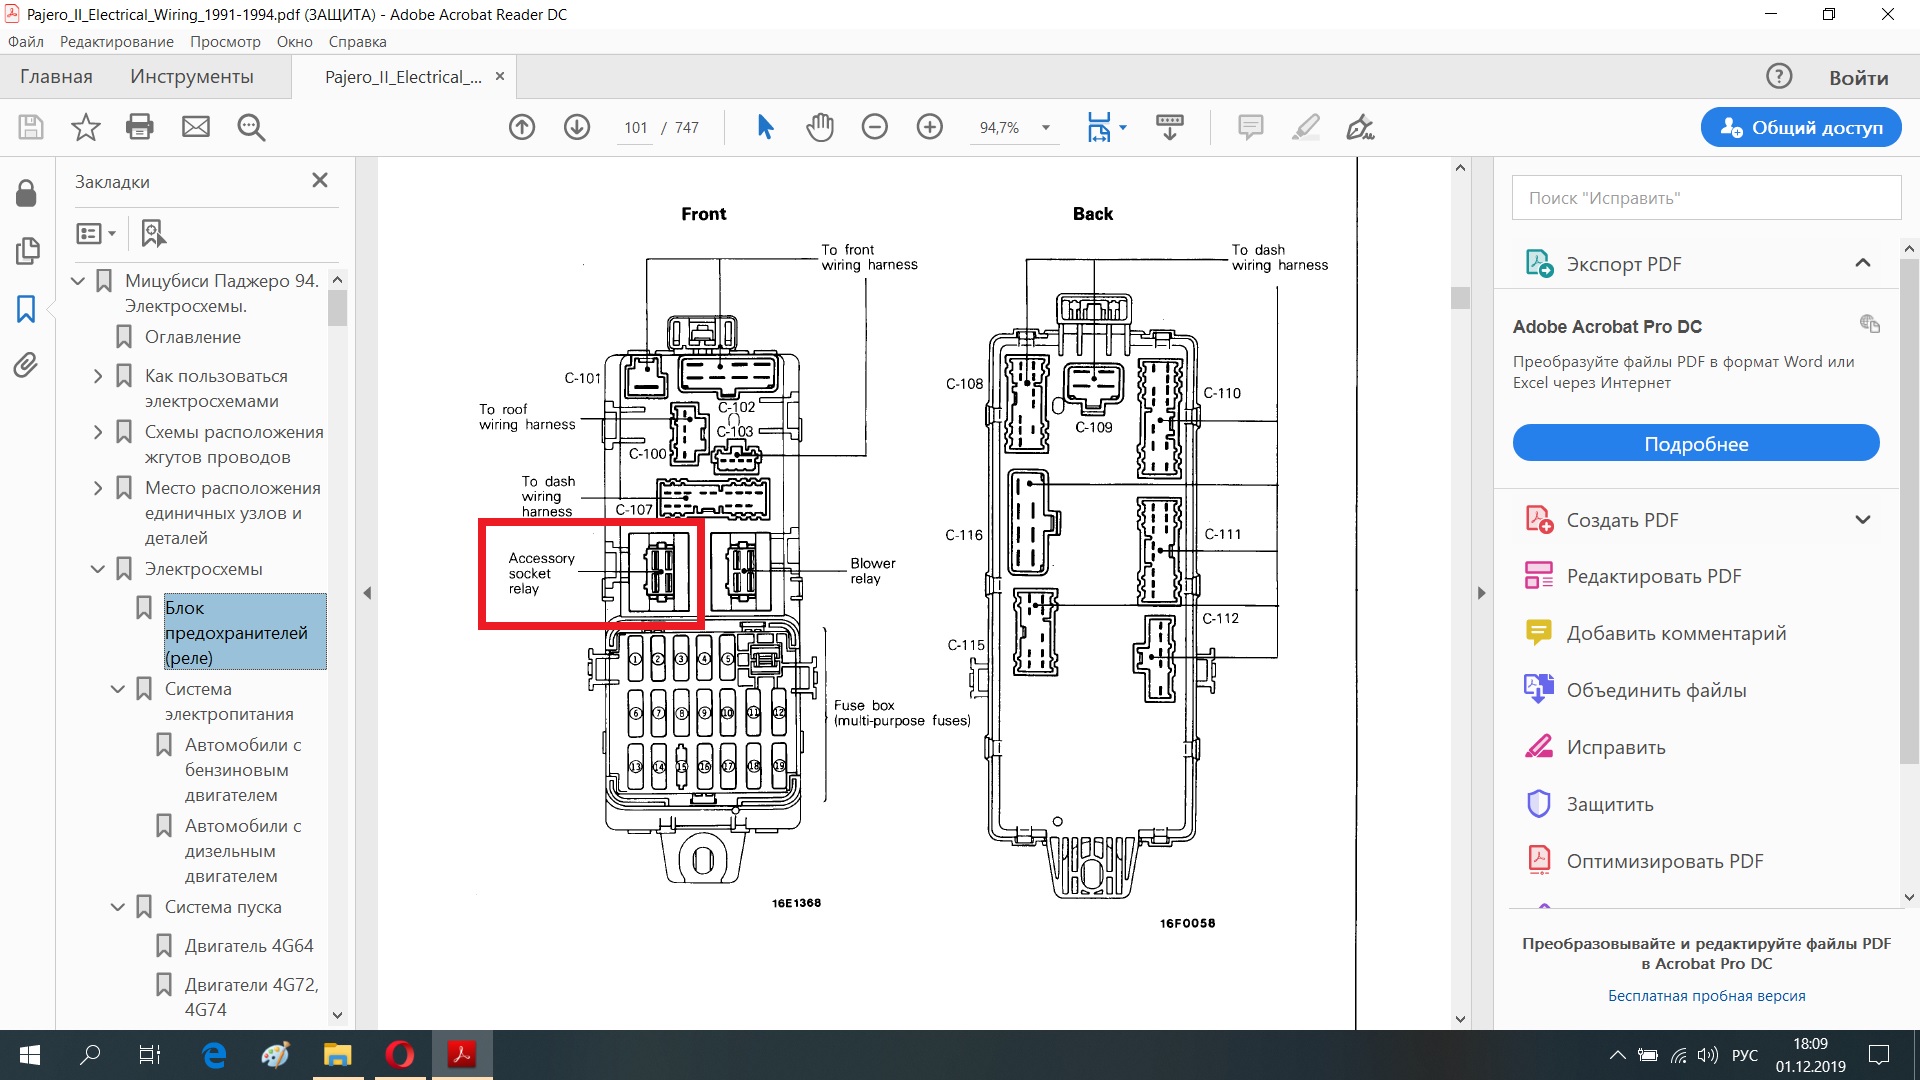Collapse the Электросхемы bookmark
This screenshot has width=1920, height=1080.
[x=98, y=569]
